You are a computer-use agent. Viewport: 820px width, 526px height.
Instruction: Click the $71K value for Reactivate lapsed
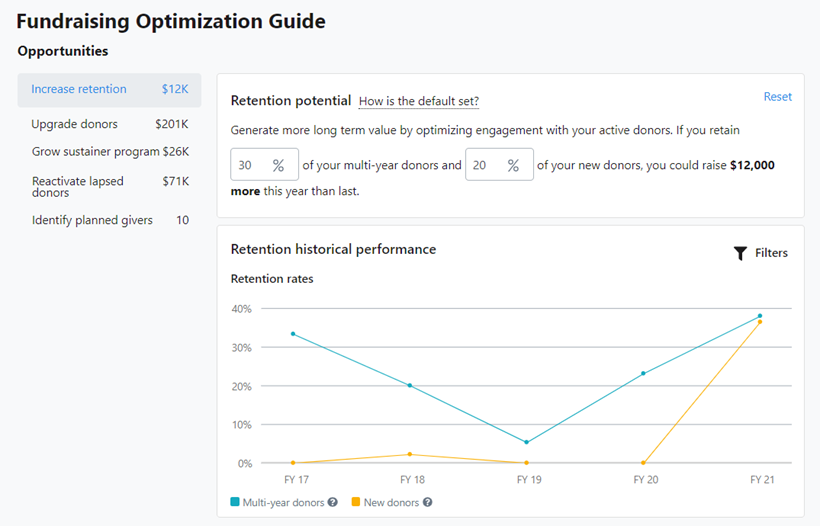[176, 181]
